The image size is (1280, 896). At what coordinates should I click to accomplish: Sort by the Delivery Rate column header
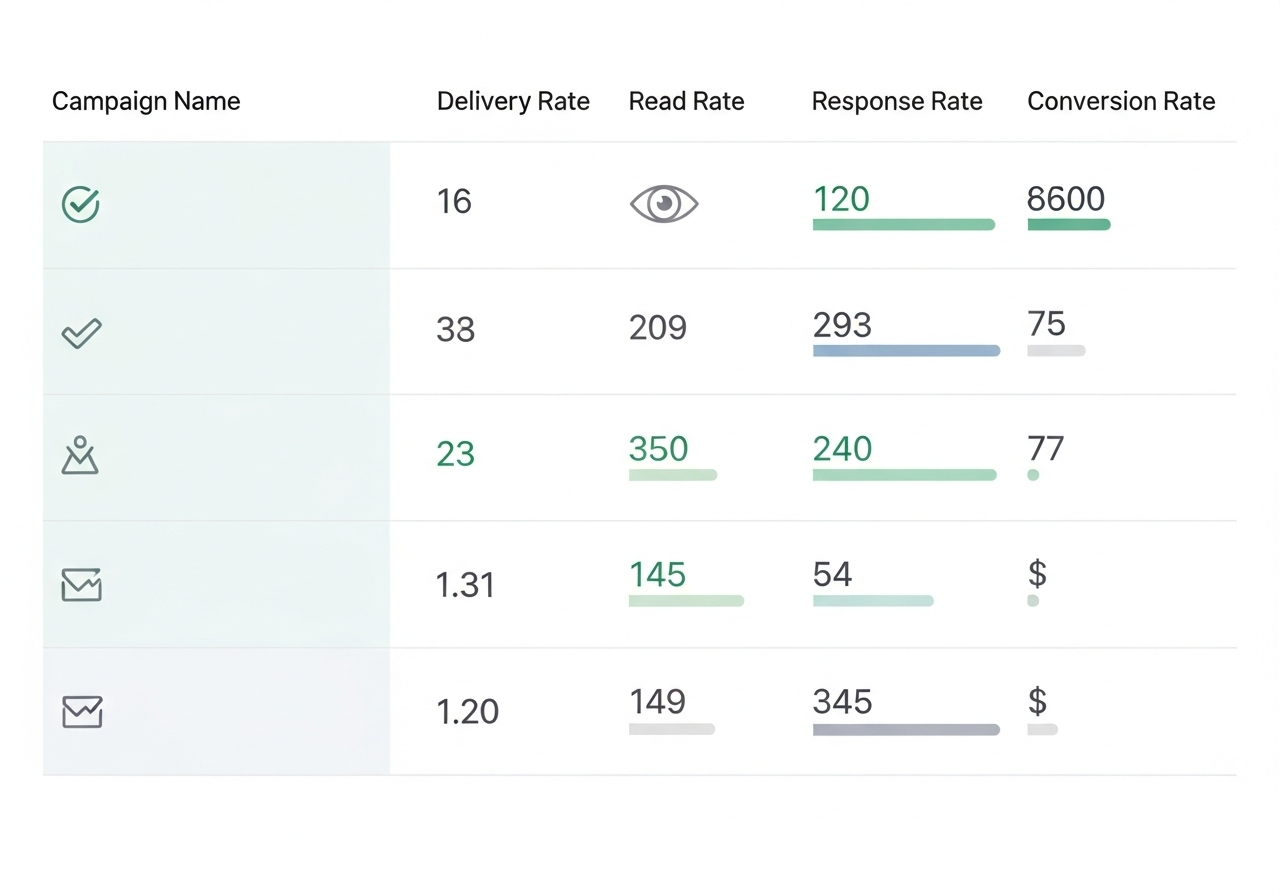[513, 101]
